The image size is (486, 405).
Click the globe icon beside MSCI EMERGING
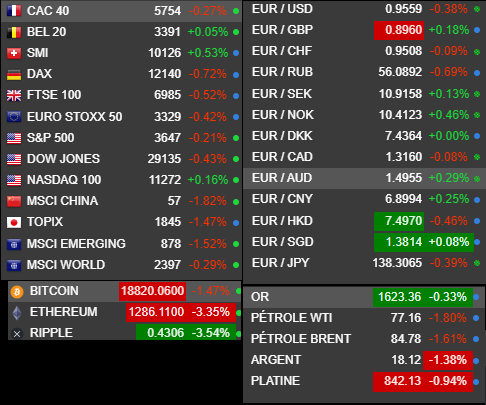14,244
